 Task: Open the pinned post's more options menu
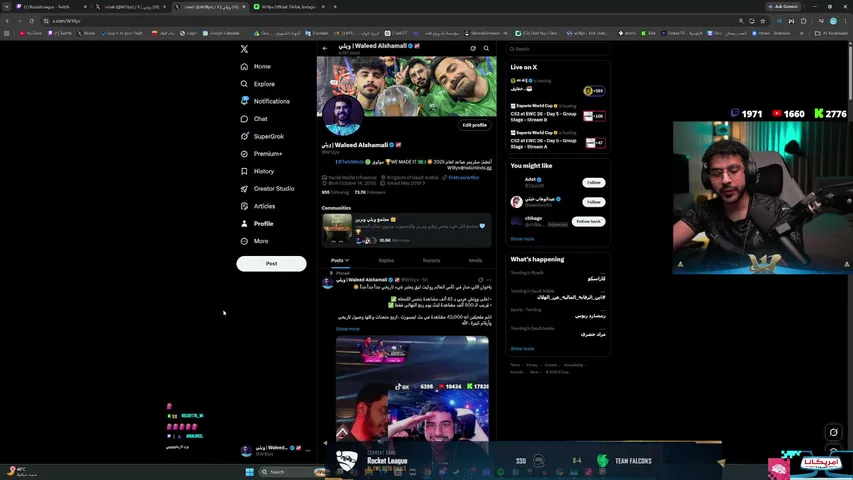[x=489, y=280]
